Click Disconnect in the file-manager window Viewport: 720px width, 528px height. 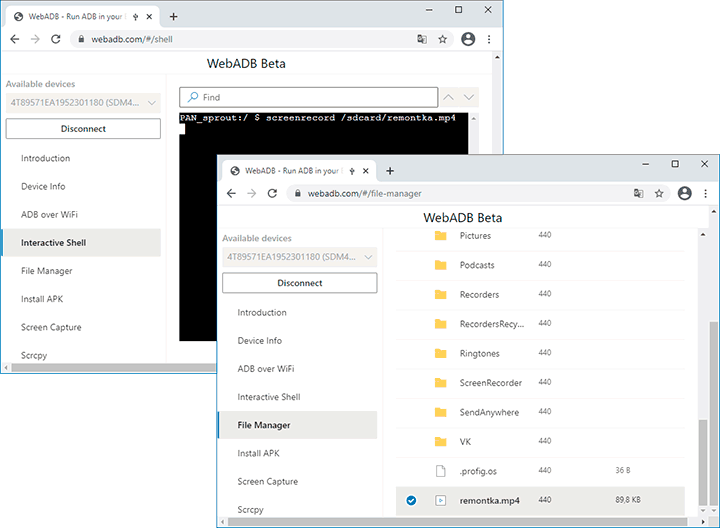click(x=300, y=283)
